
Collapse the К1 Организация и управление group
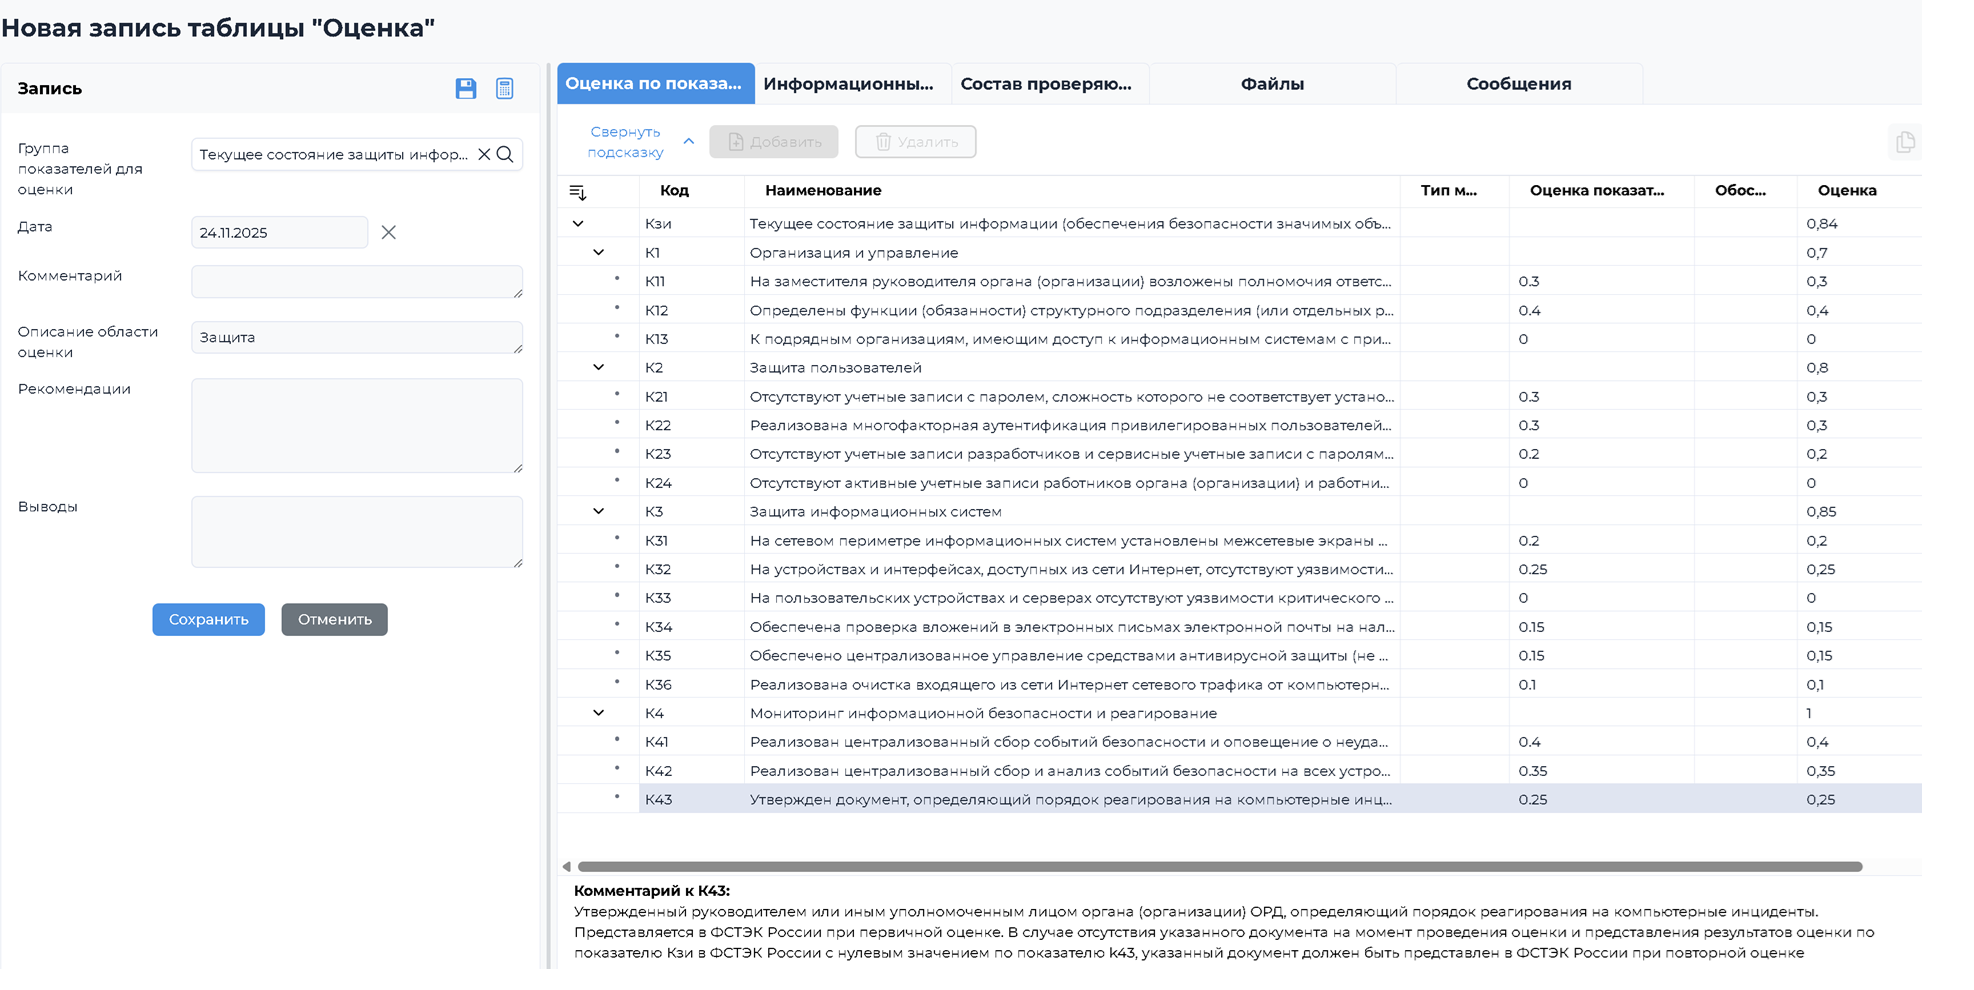(598, 253)
